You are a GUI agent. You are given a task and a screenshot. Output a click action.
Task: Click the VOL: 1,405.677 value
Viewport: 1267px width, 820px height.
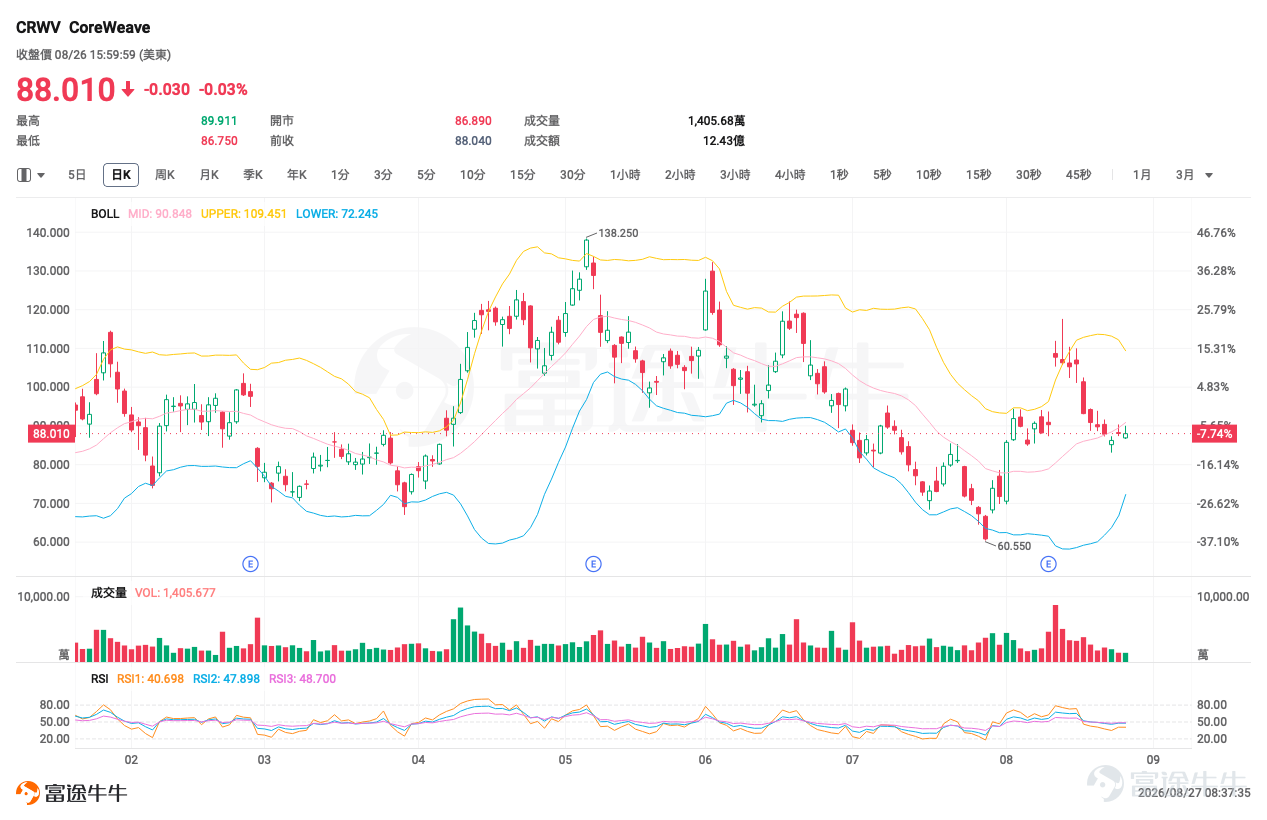click(x=175, y=593)
